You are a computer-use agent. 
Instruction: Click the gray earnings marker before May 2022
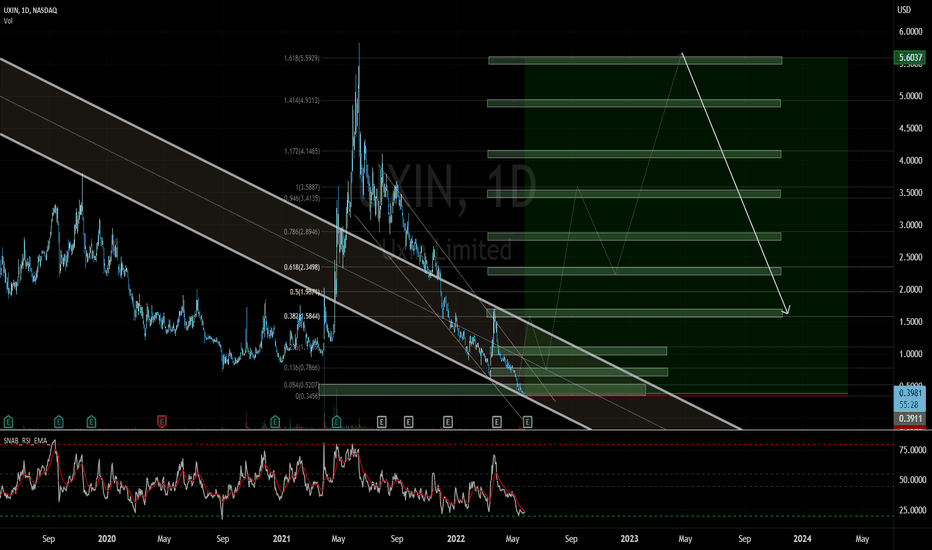click(497, 422)
